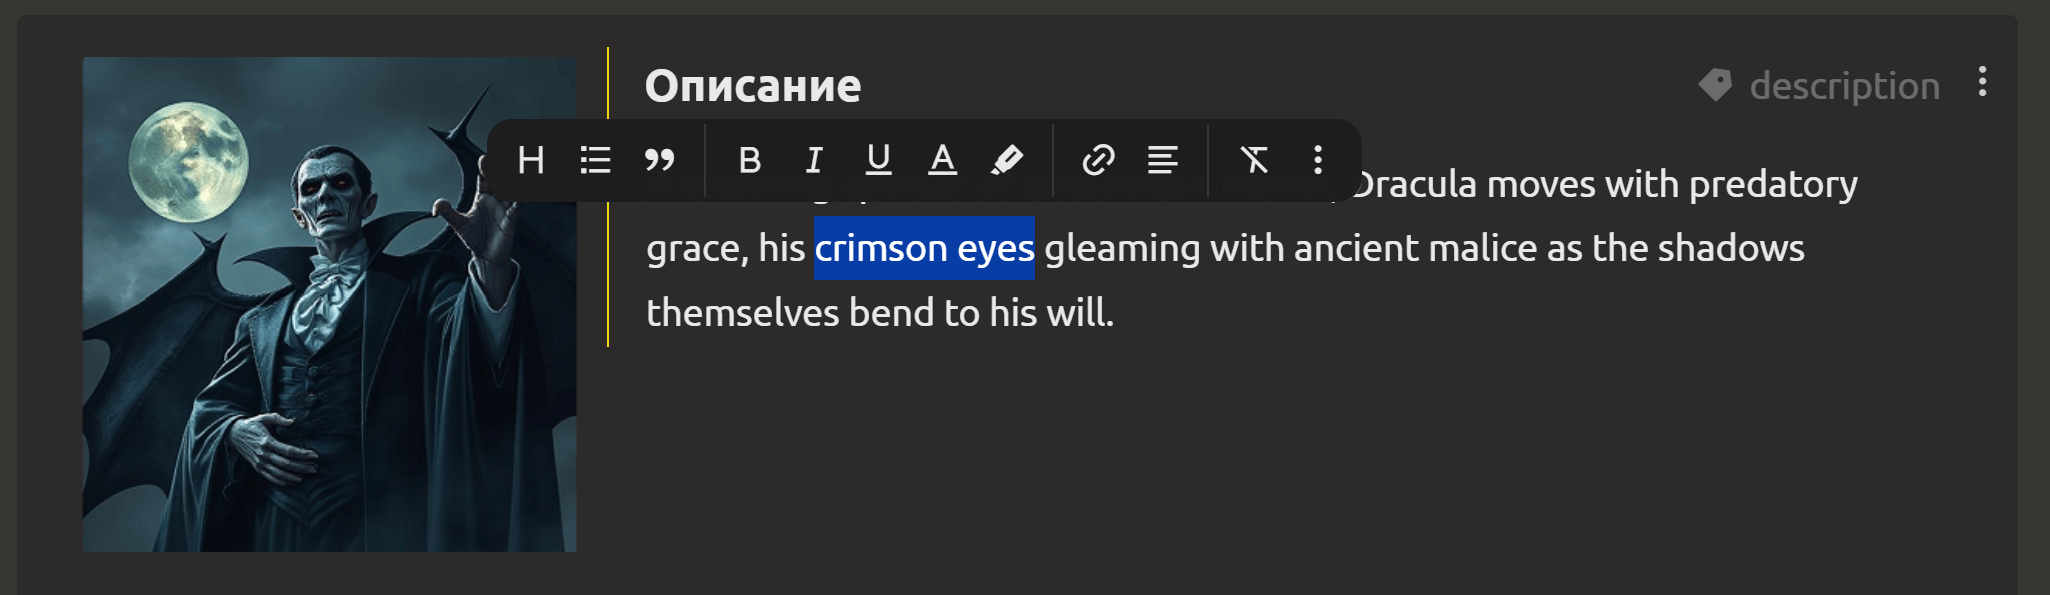Turn selection into a block quote
The width and height of the screenshot is (2050, 595).
pyautogui.click(x=659, y=160)
